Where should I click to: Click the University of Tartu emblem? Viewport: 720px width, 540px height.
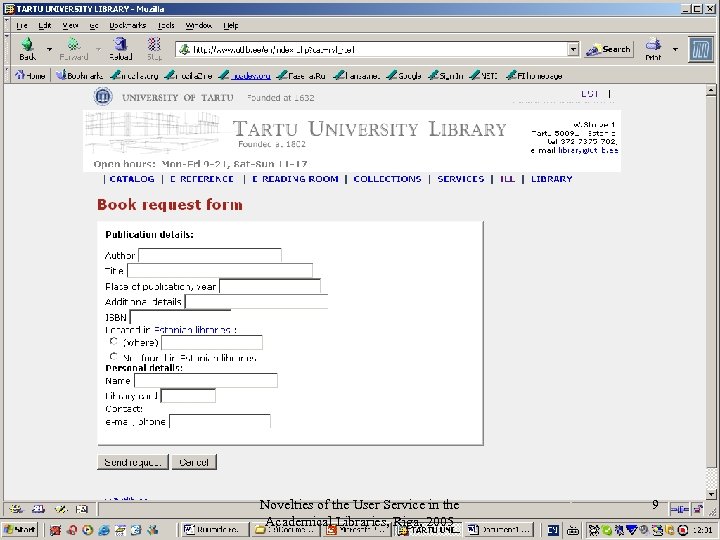point(103,96)
